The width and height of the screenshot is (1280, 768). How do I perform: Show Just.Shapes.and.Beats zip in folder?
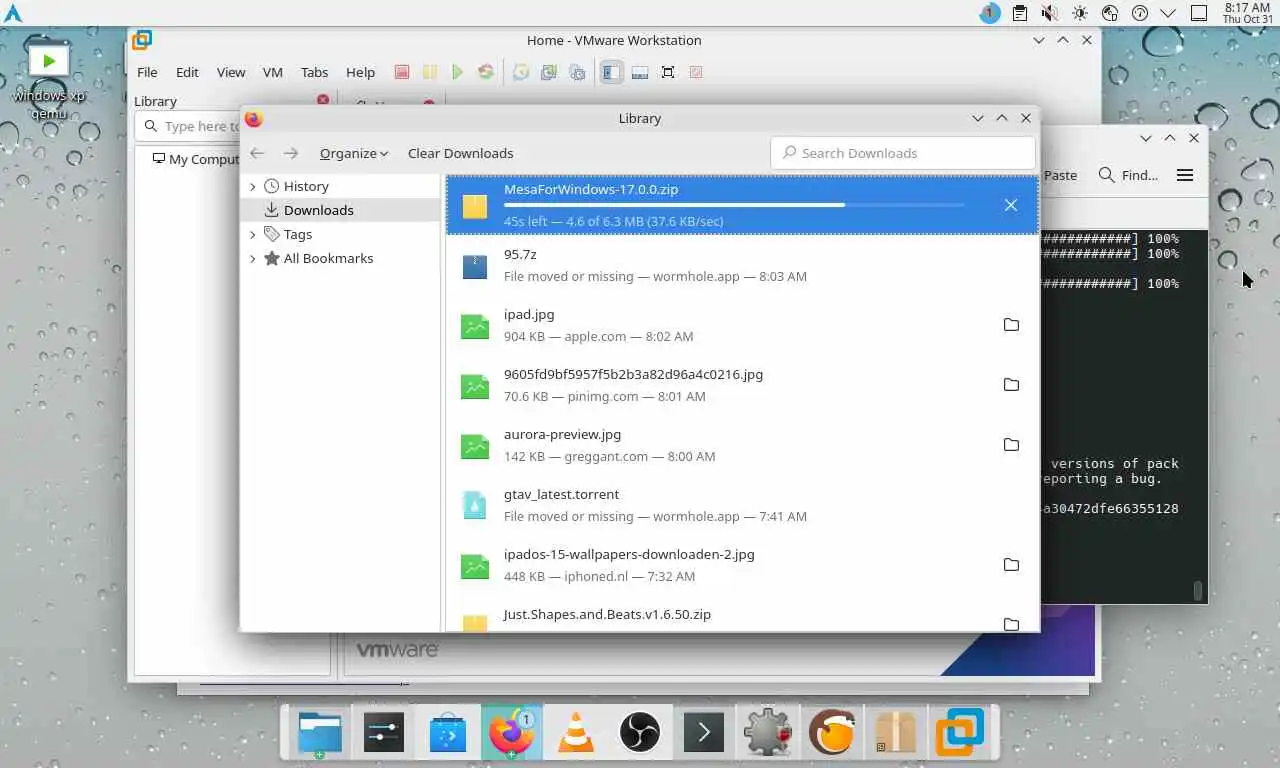click(x=1011, y=624)
